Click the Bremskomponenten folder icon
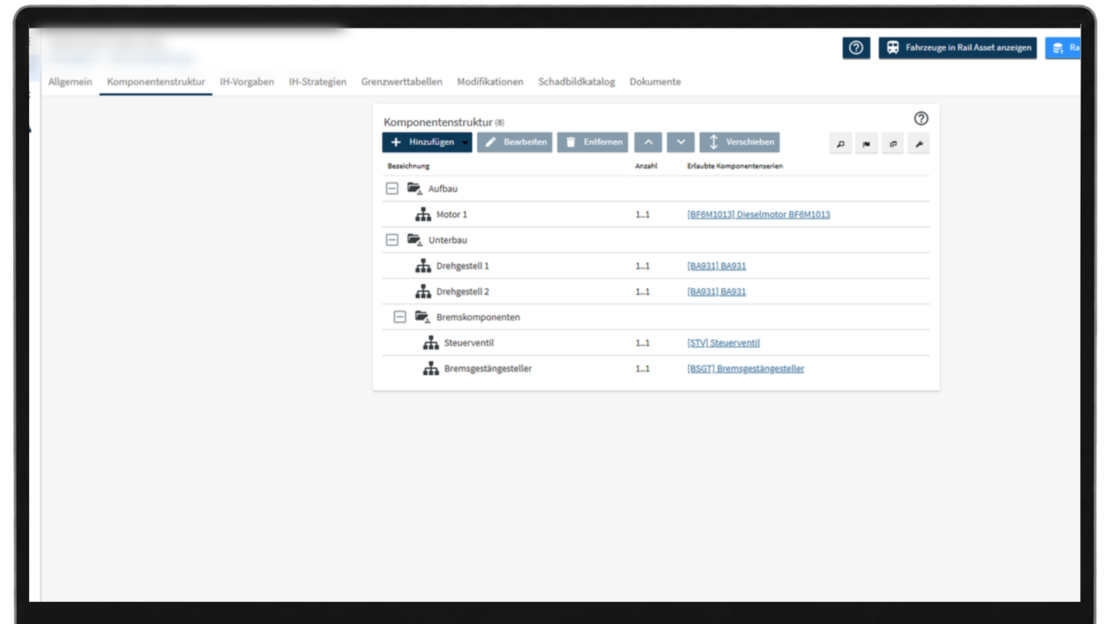The width and height of the screenshot is (1110, 624). pyautogui.click(x=422, y=317)
